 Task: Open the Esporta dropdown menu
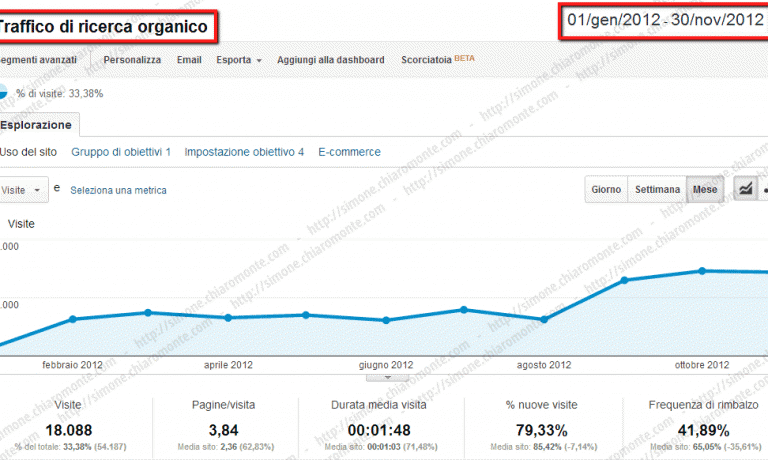[x=239, y=60]
